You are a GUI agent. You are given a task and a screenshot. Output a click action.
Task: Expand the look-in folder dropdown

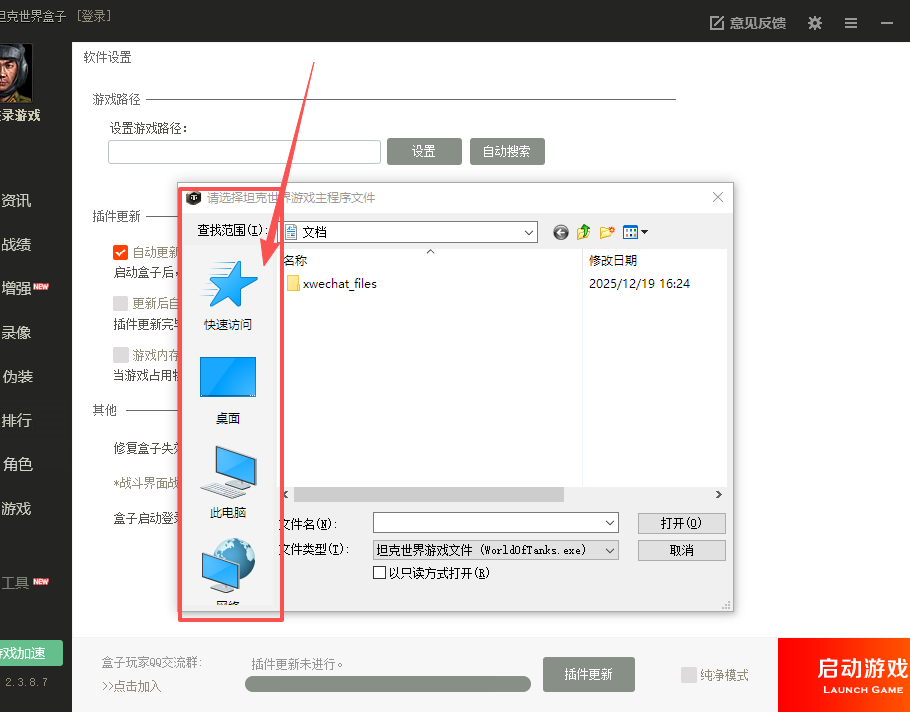[x=529, y=232]
